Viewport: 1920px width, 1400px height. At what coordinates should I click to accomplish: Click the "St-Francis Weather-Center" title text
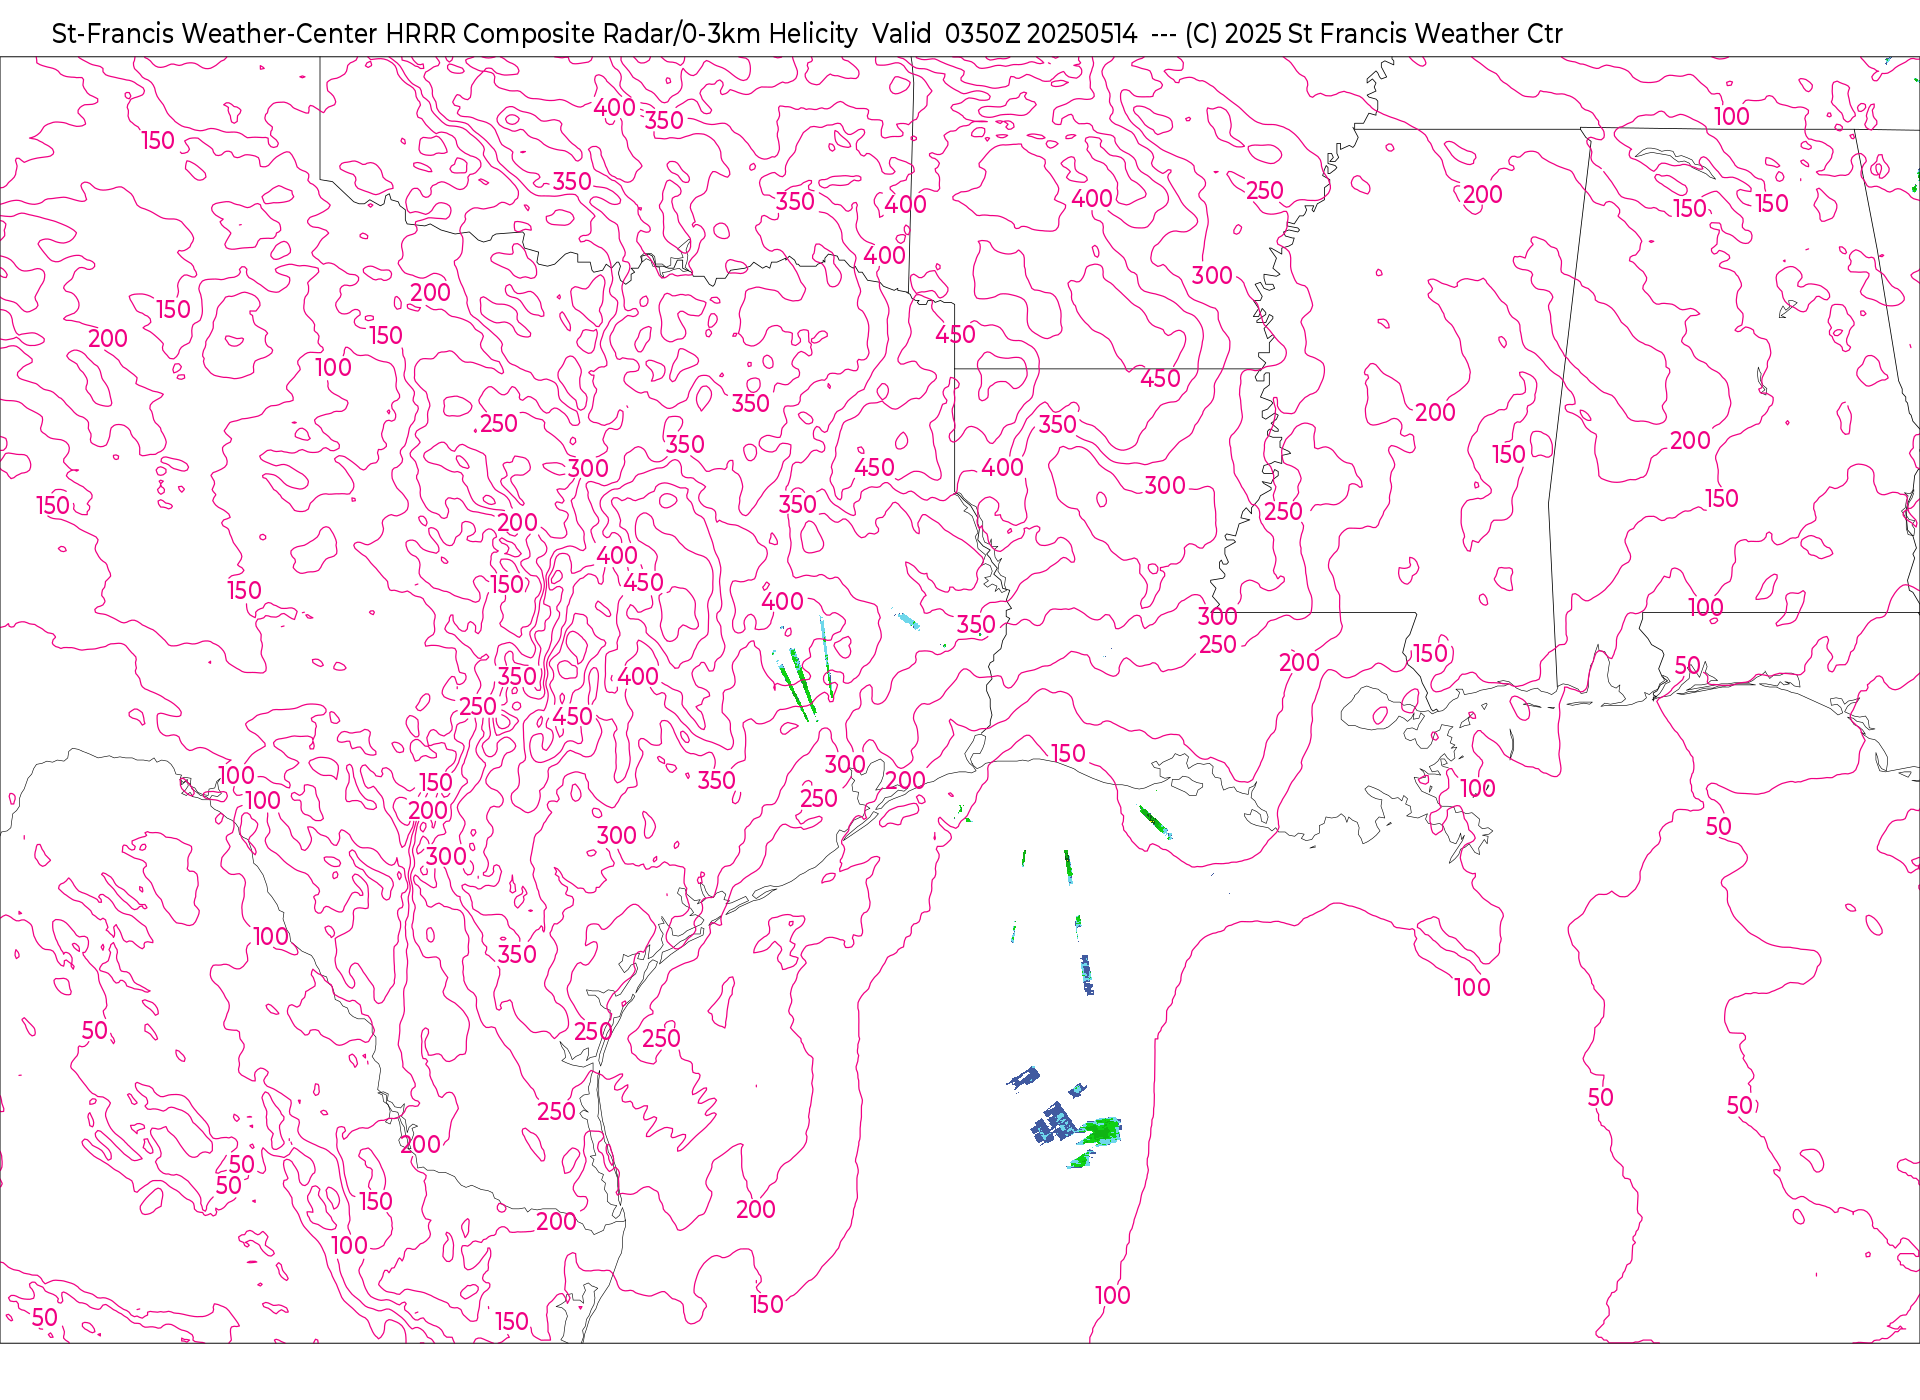click(215, 34)
